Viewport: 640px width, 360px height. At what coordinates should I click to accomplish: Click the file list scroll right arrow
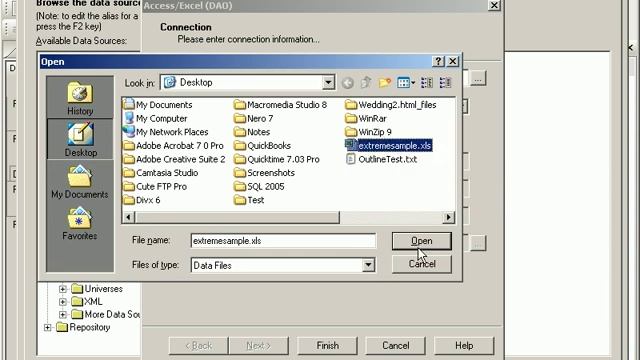coord(449,218)
